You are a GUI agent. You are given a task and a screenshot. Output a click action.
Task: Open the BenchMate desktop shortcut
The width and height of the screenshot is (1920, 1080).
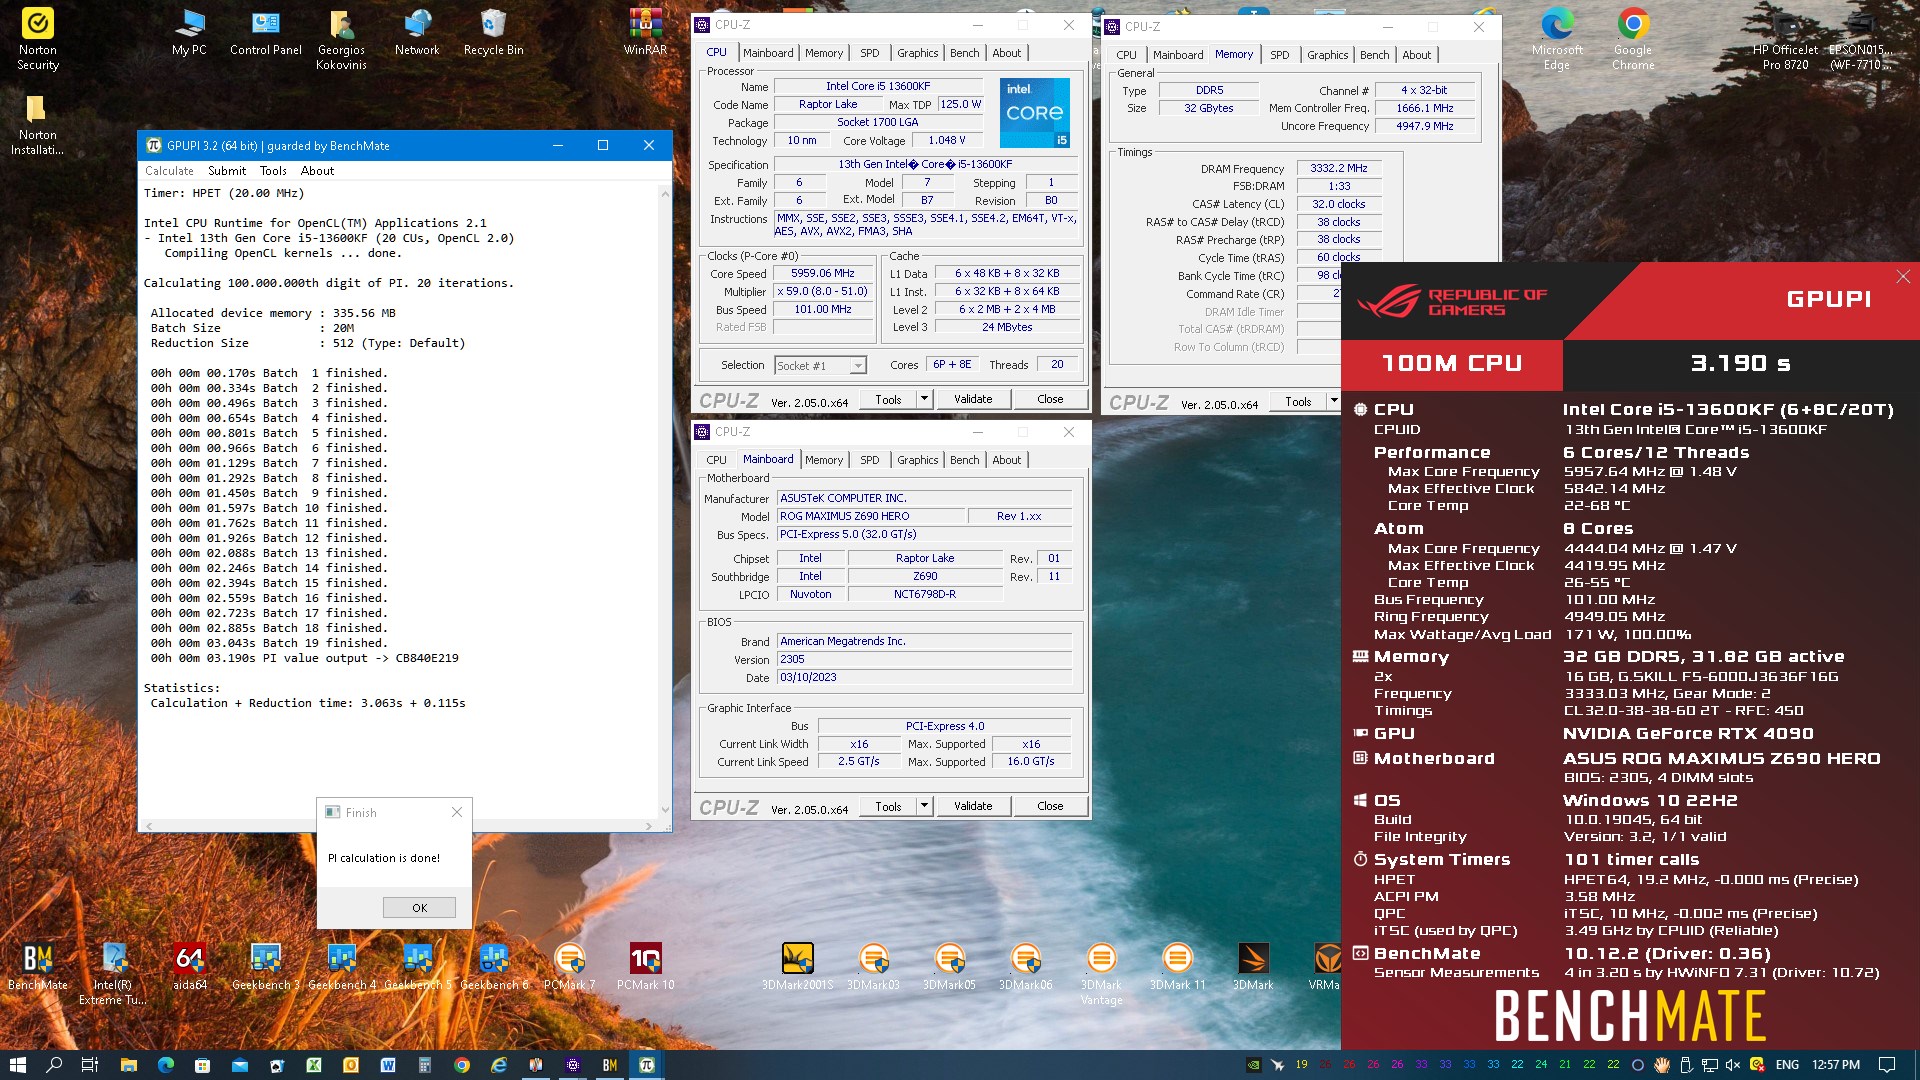38,966
